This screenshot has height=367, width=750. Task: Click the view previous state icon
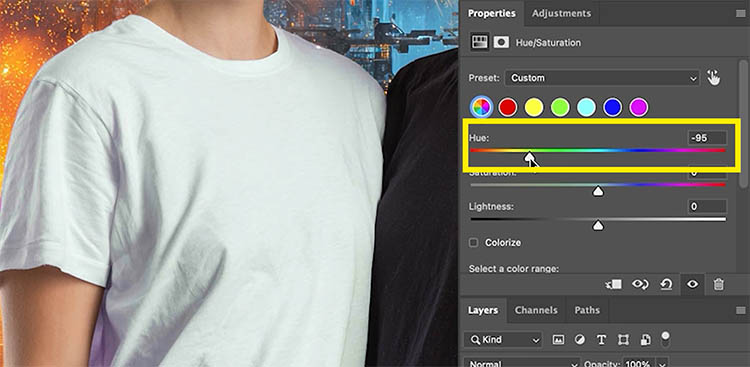[x=640, y=285]
